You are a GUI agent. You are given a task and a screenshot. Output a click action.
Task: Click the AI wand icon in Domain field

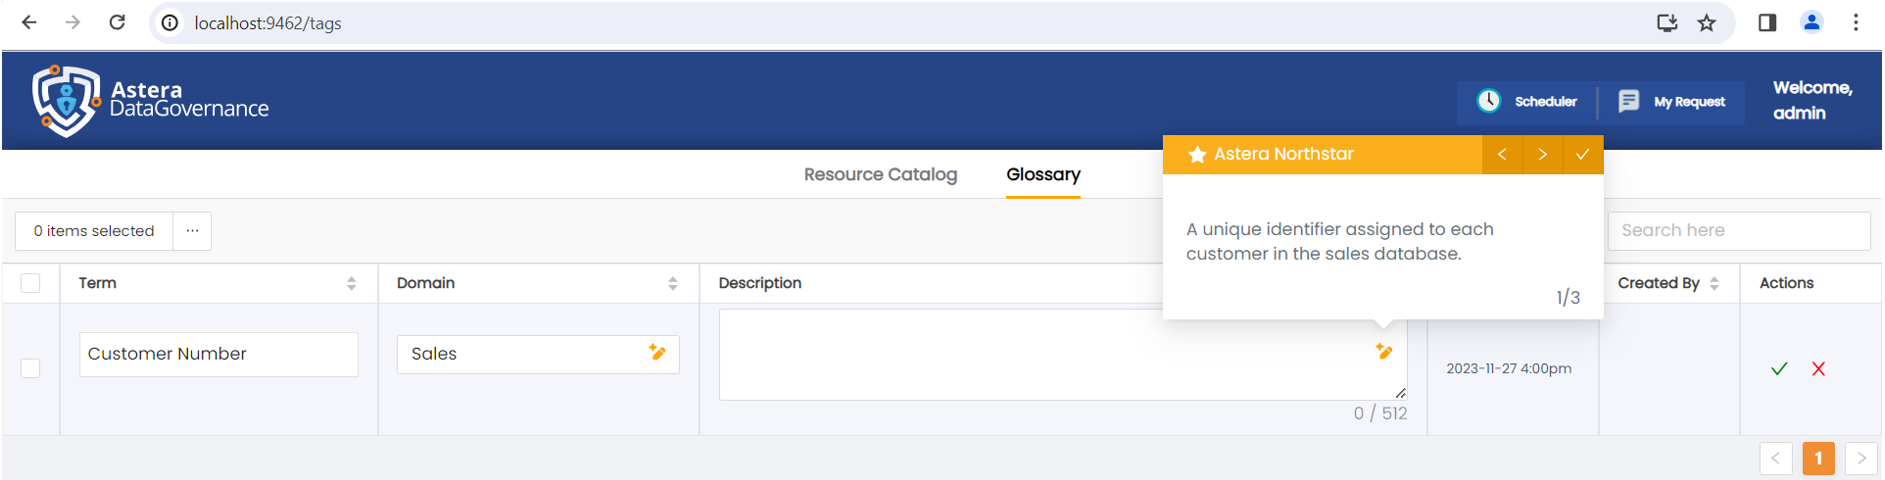tap(657, 352)
